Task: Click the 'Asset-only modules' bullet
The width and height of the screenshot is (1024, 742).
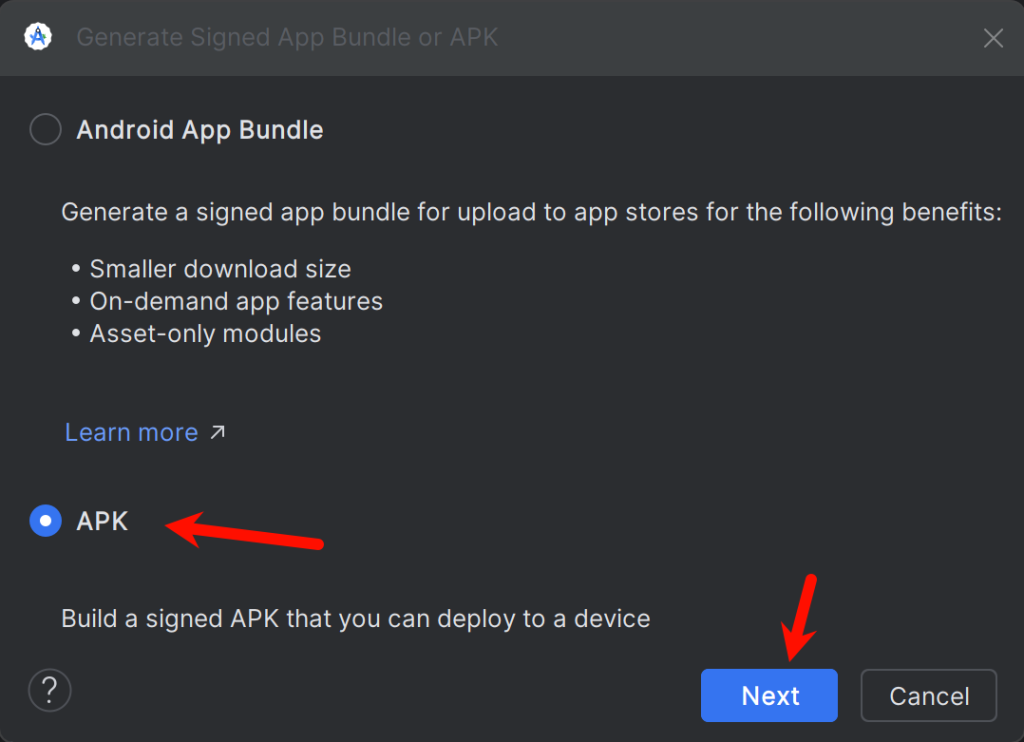Action: click(205, 333)
